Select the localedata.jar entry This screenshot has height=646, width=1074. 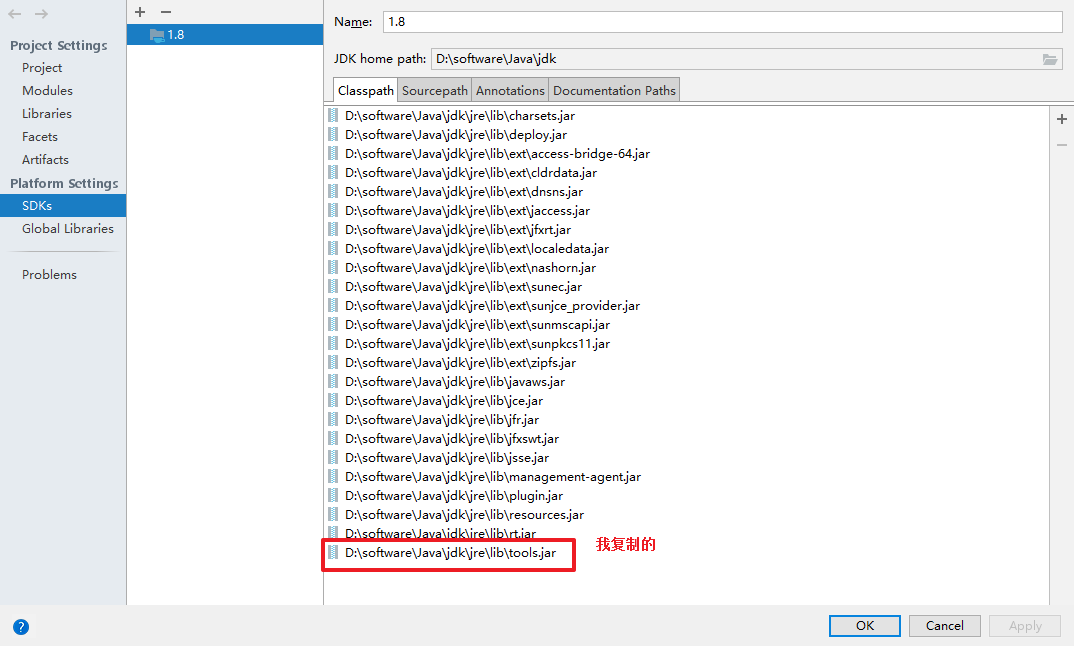click(x=477, y=249)
